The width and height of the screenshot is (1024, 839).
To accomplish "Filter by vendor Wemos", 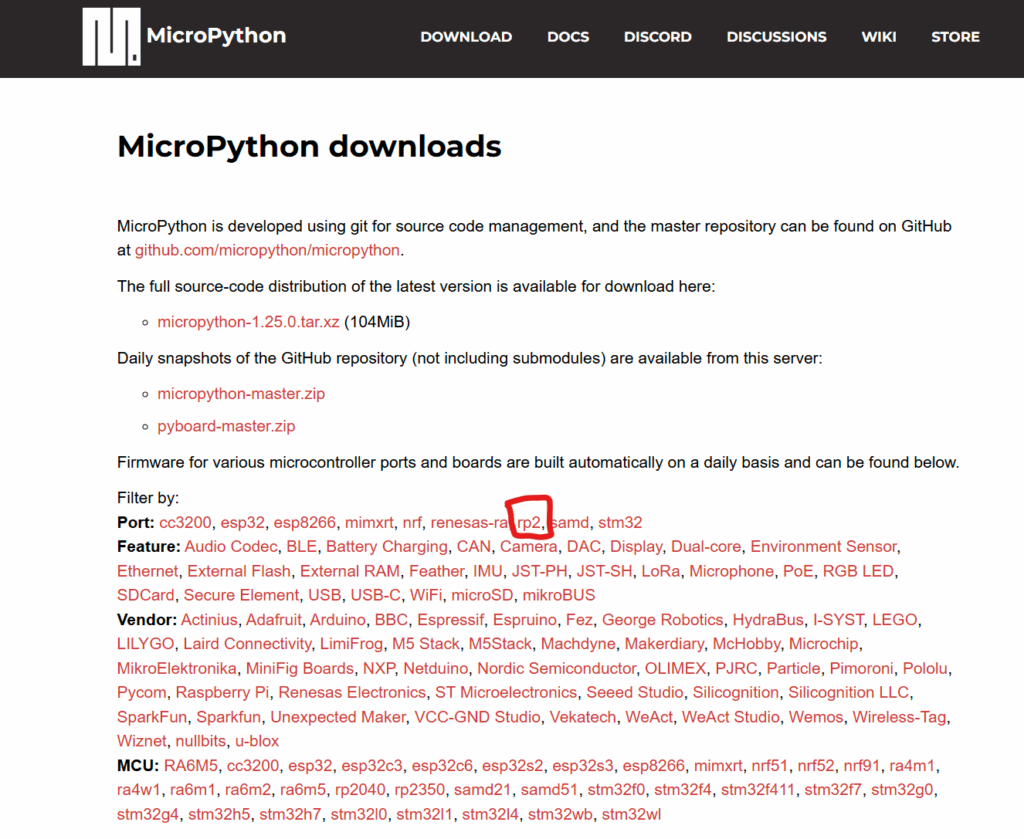I will click(816, 717).
